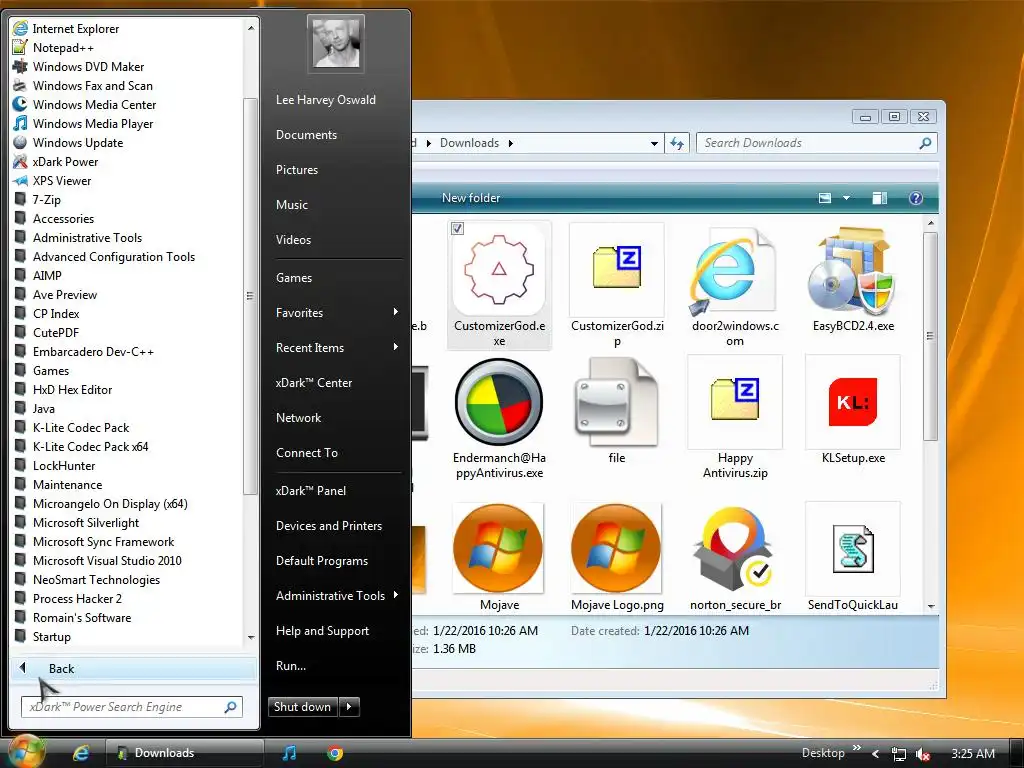This screenshot has height=768, width=1024.
Task: Show hidden tray icons arrow
Action: [x=875, y=754]
